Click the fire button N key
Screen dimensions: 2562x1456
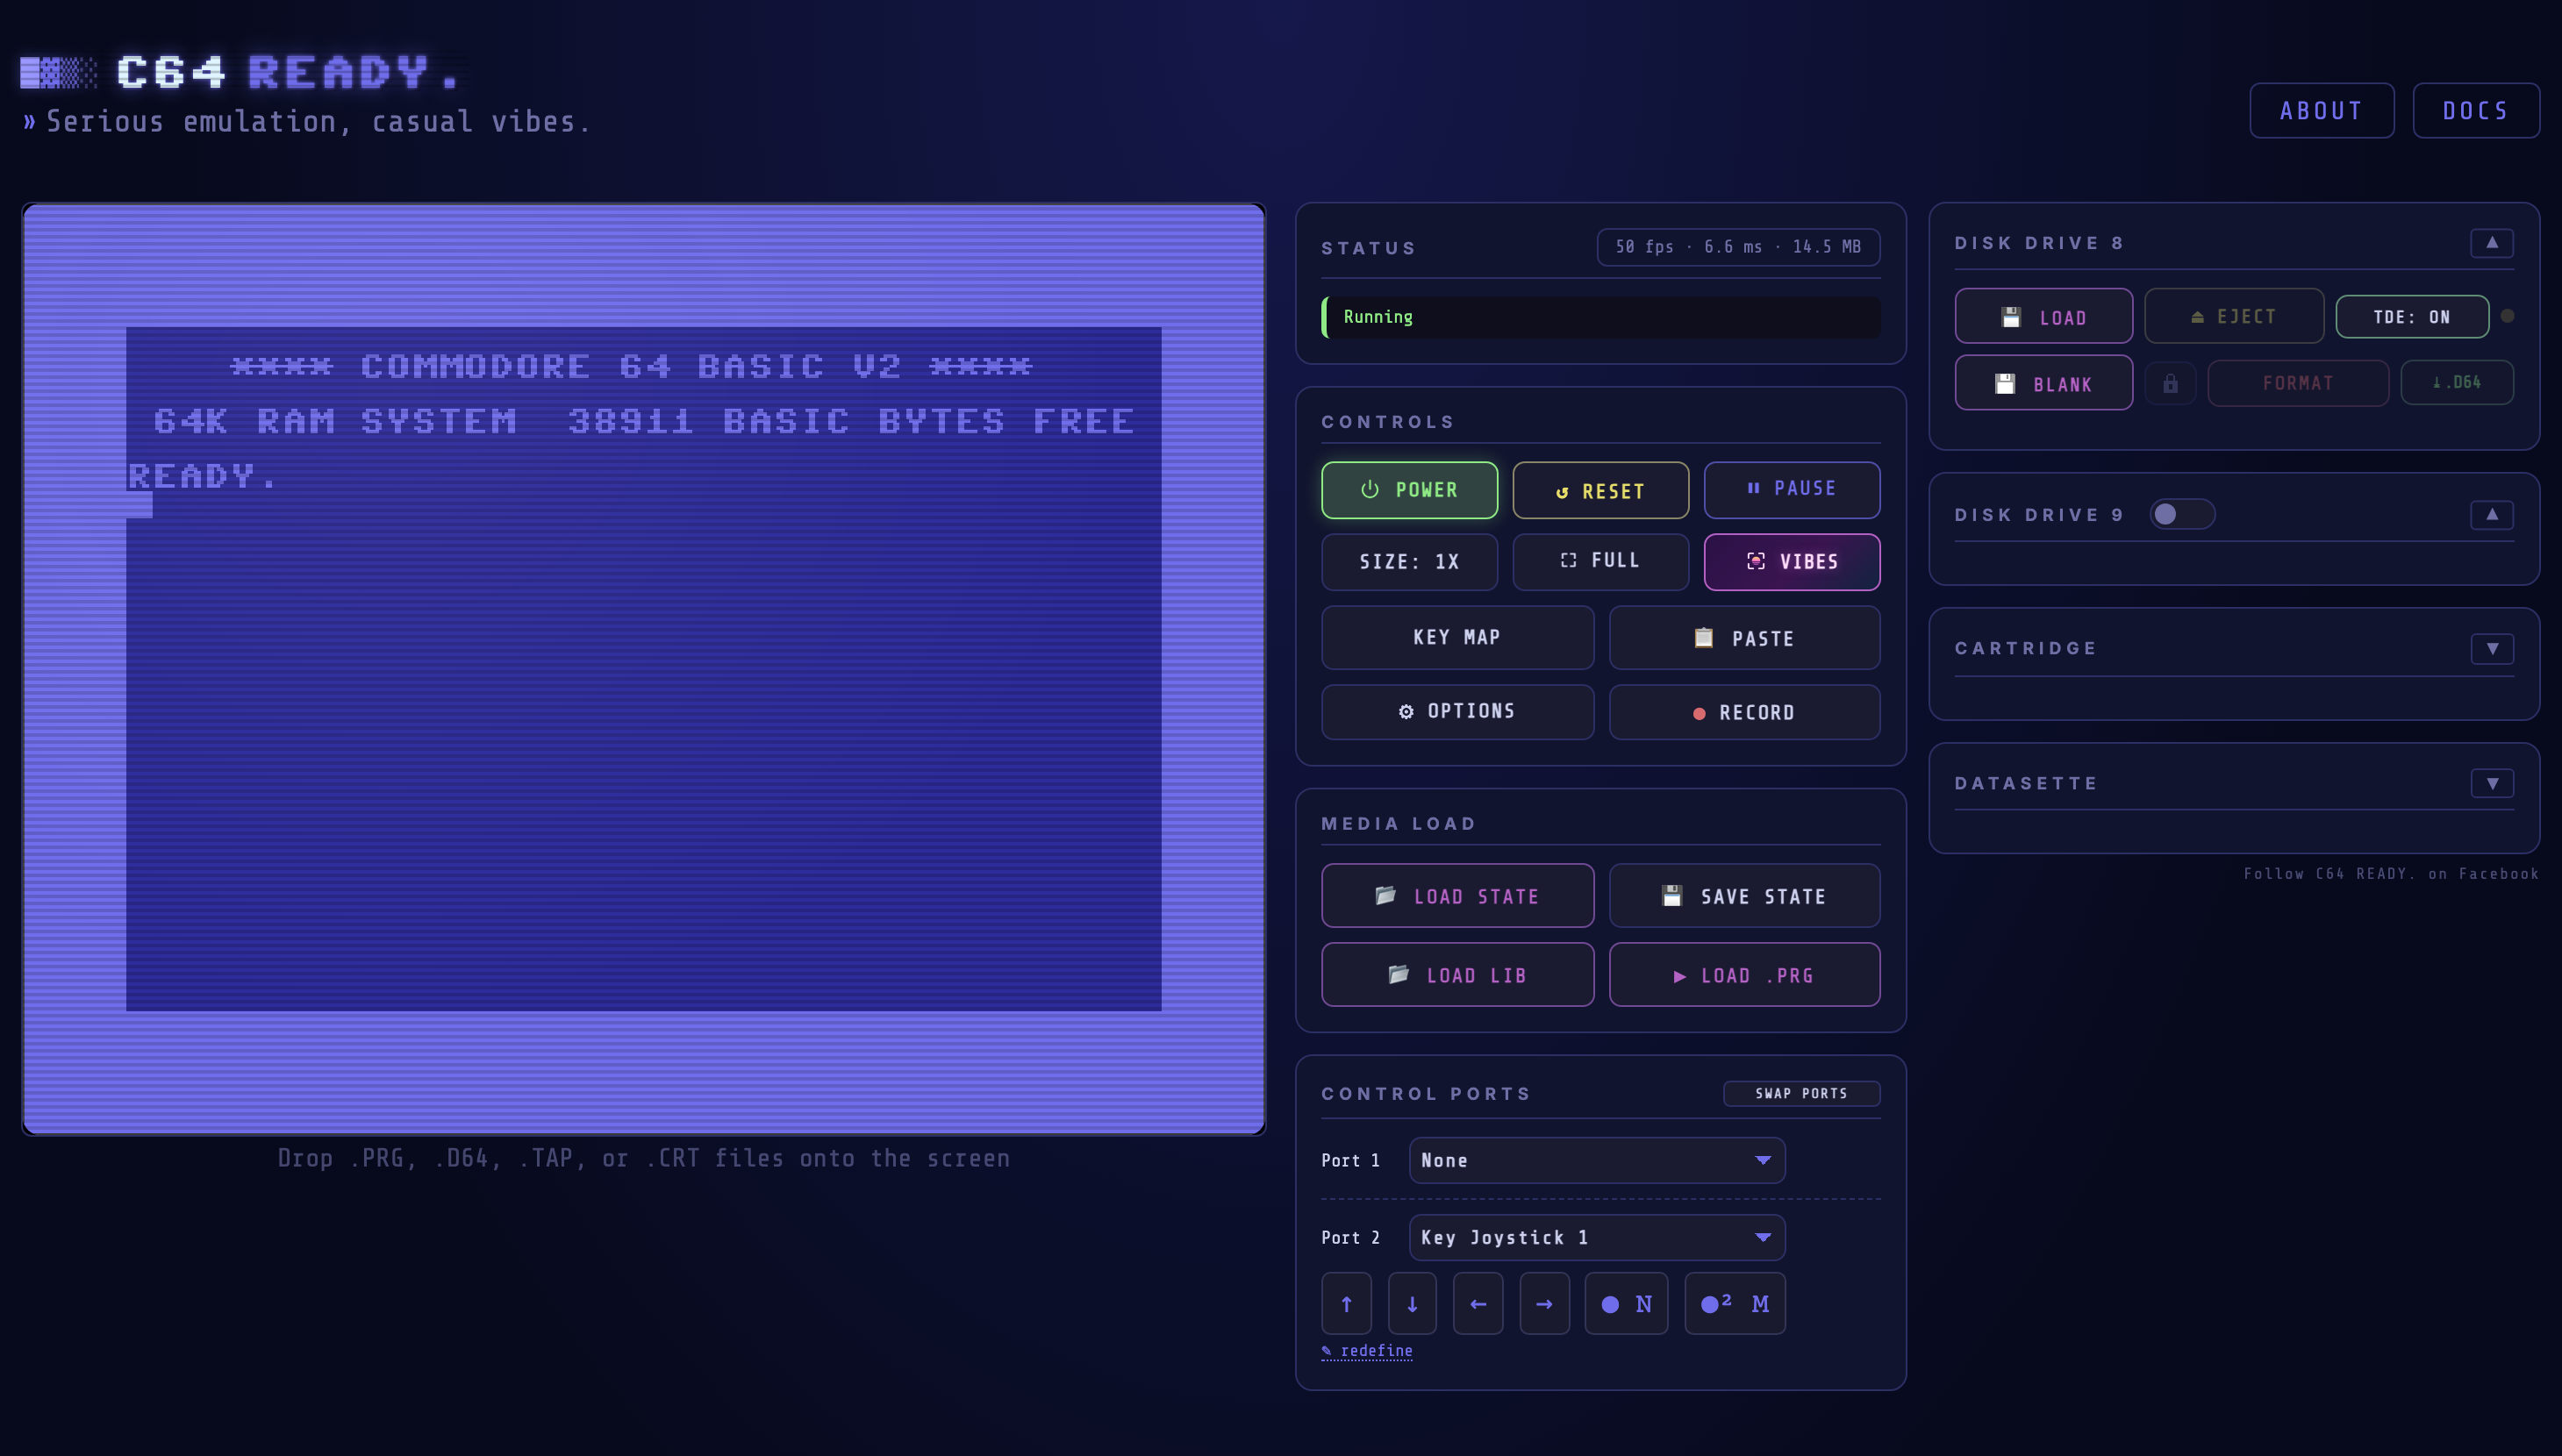pyautogui.click(x=1626, y=1303)
